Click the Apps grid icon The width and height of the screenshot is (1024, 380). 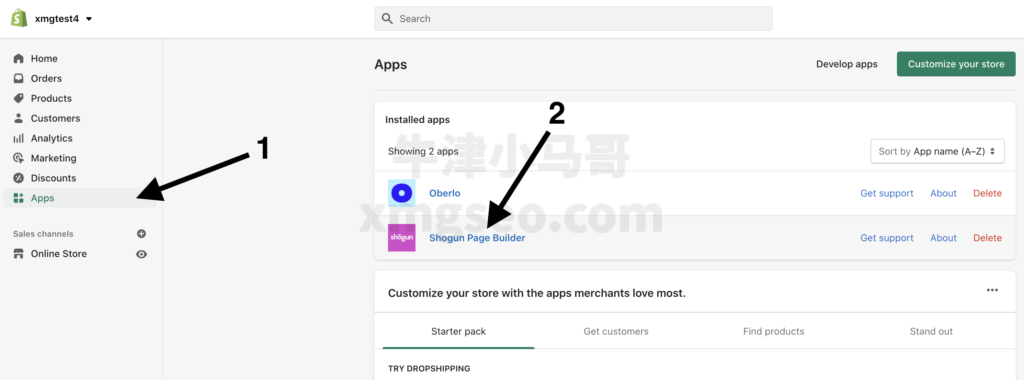point(19,198)
